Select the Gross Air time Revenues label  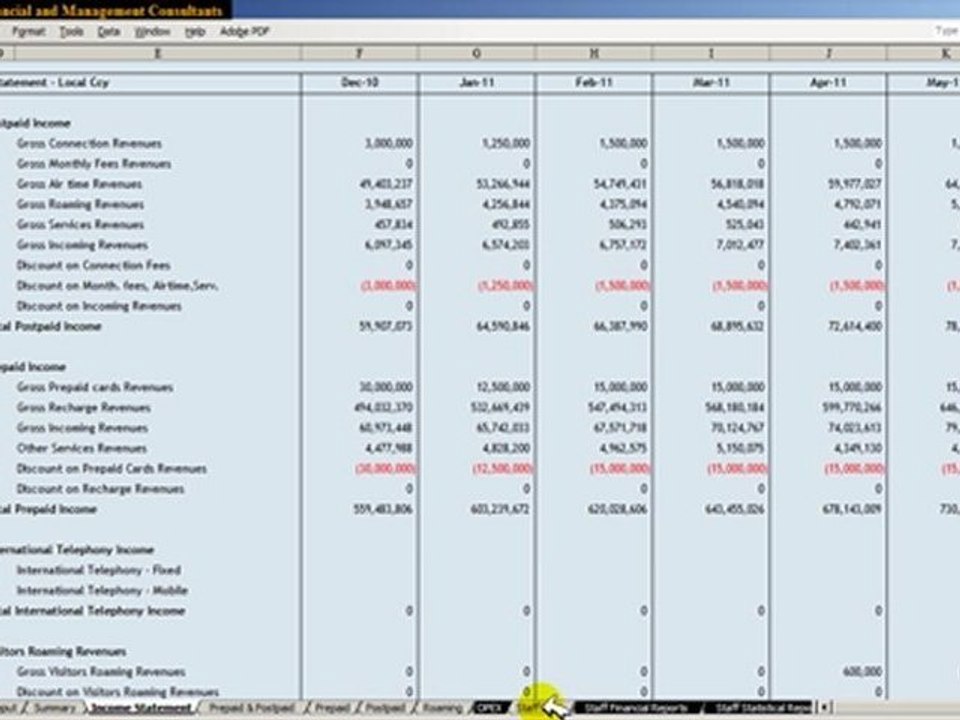(79, 184)
